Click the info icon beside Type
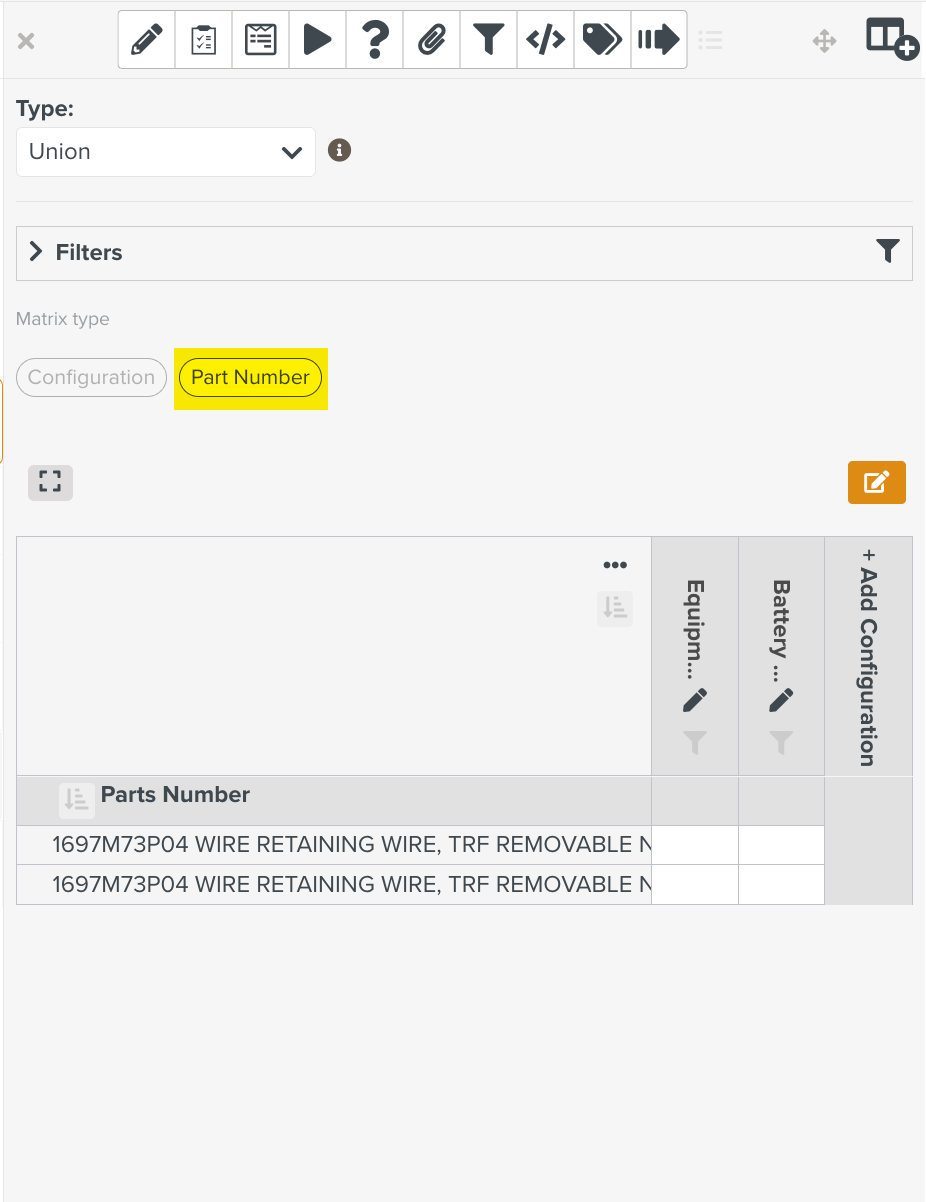 pos(340,151)
